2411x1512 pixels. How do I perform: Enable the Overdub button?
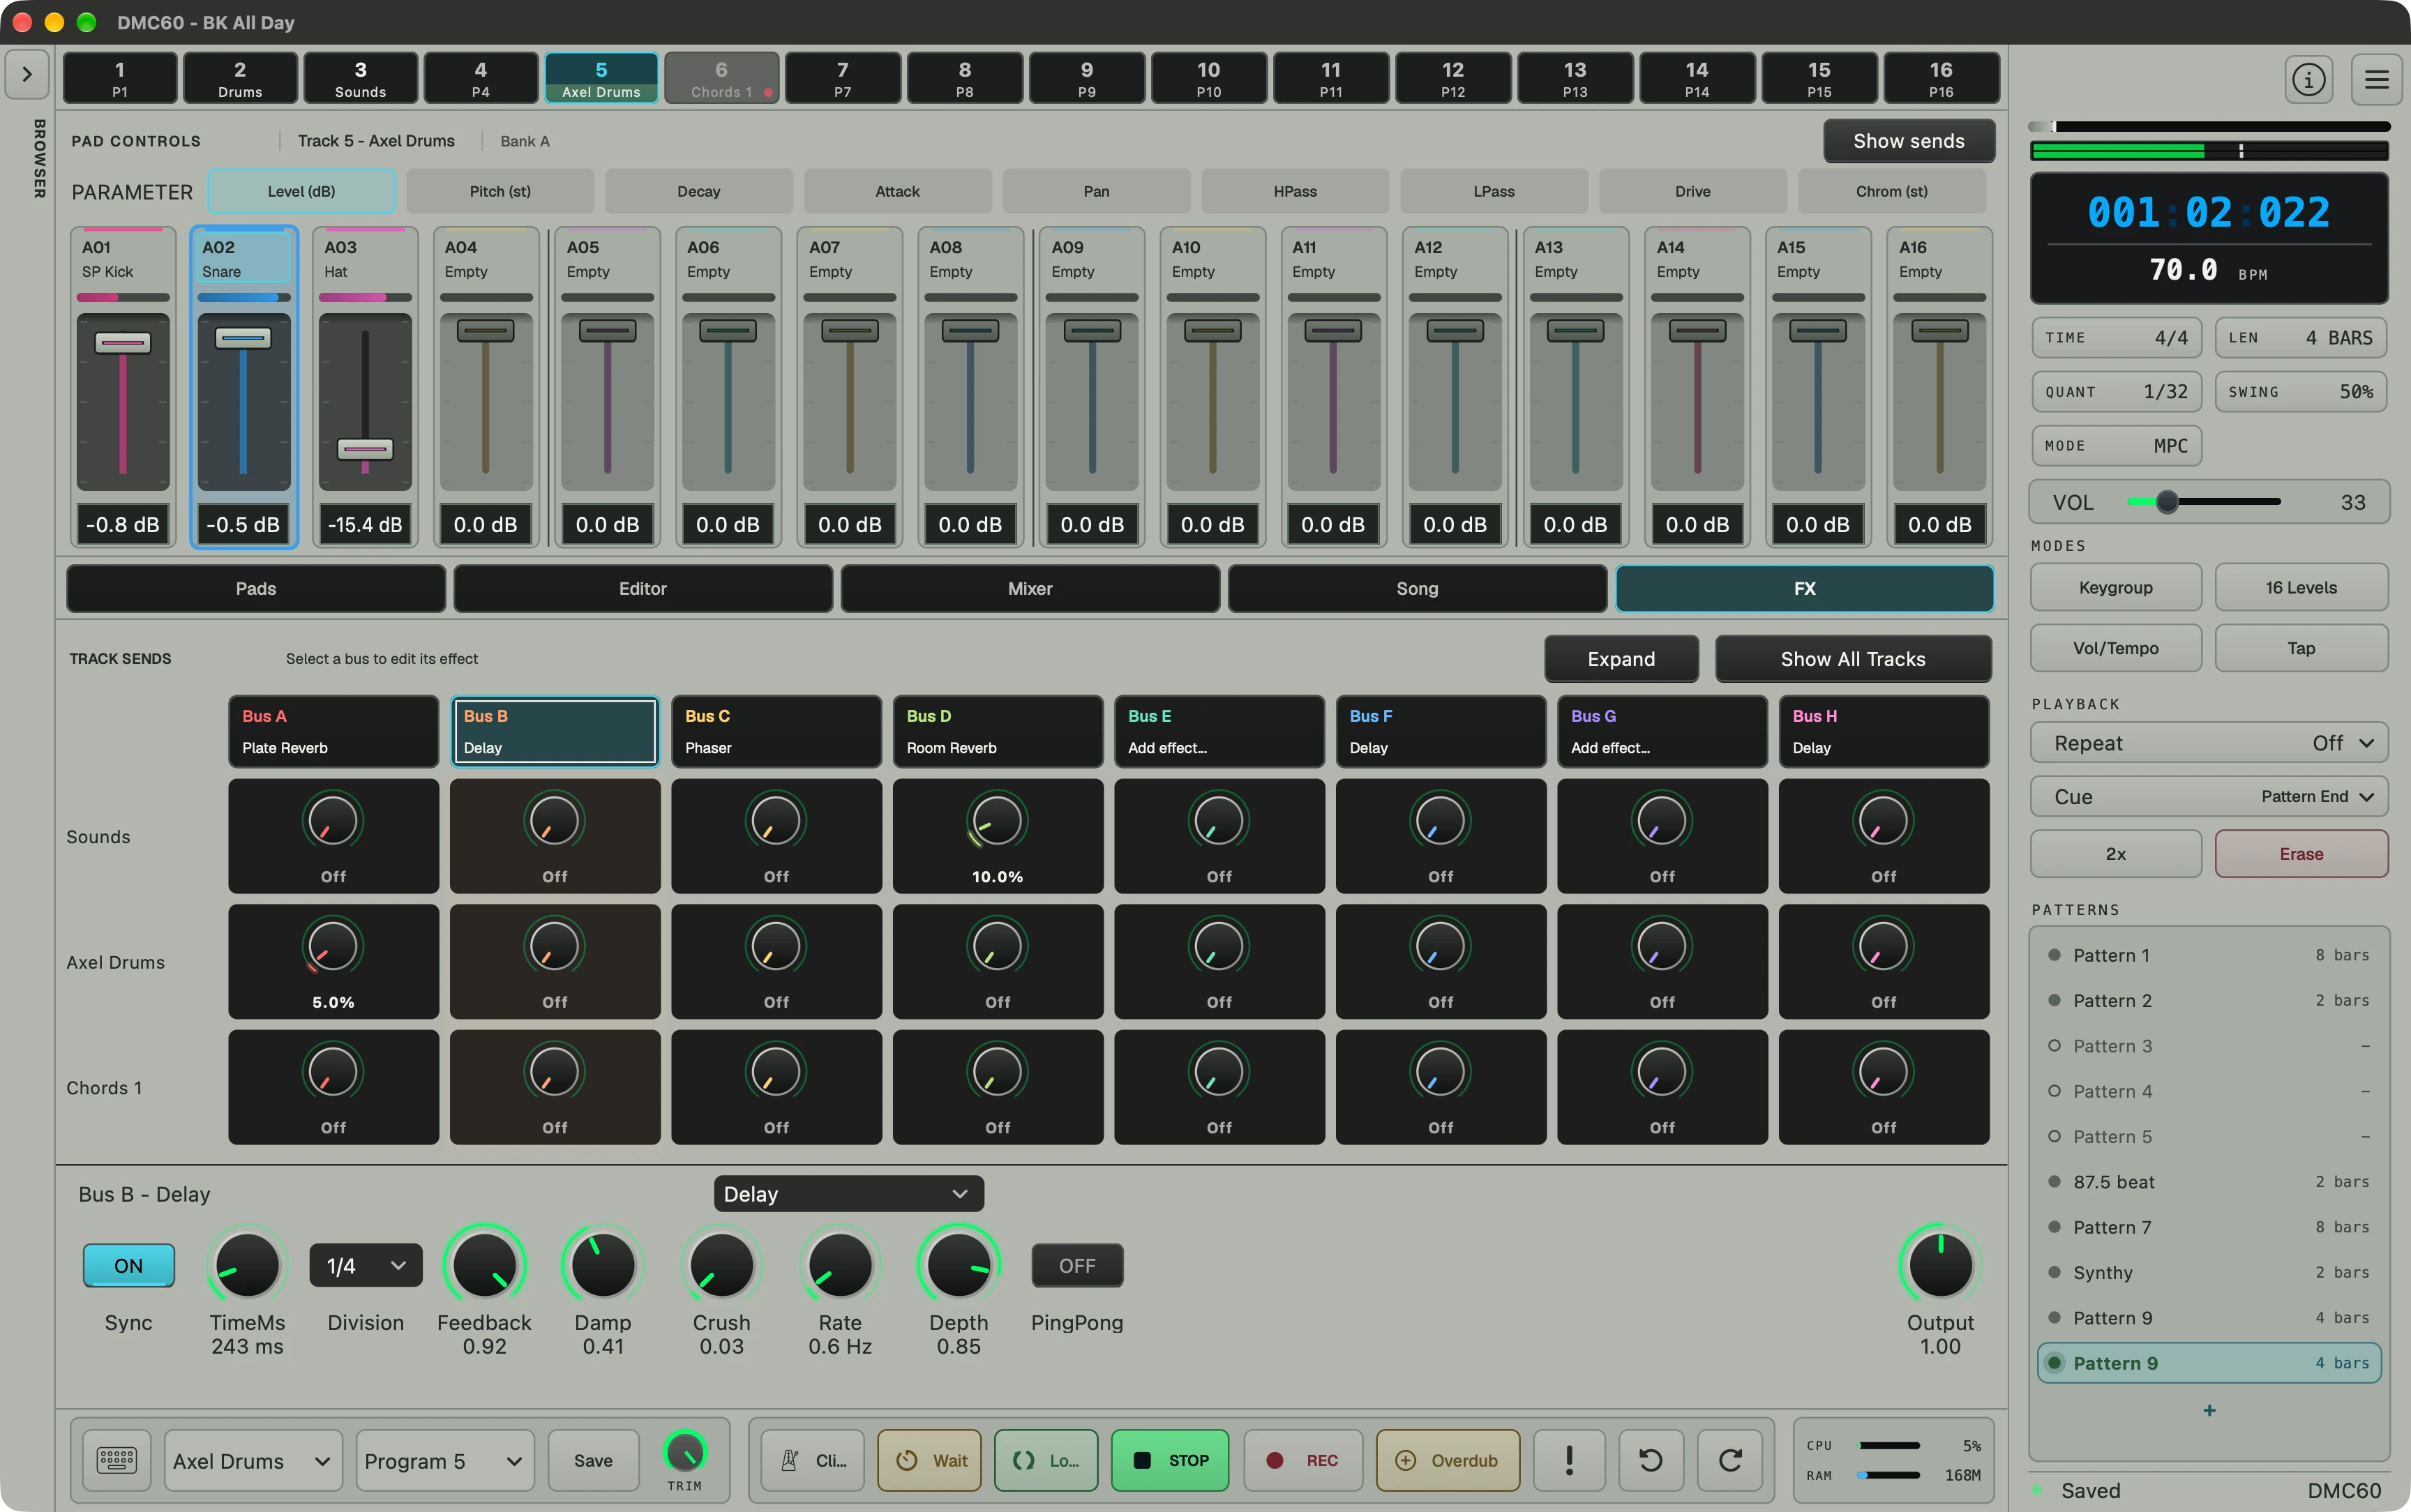click(1448, 1460)
